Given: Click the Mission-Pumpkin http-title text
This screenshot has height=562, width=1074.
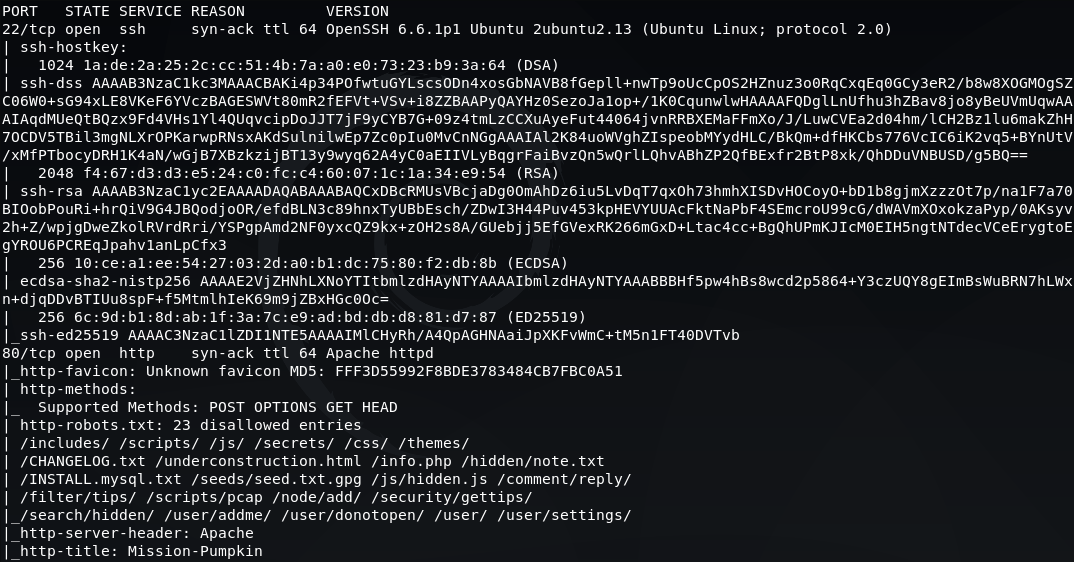Looking at the screenshot, I should coord(195,550).
